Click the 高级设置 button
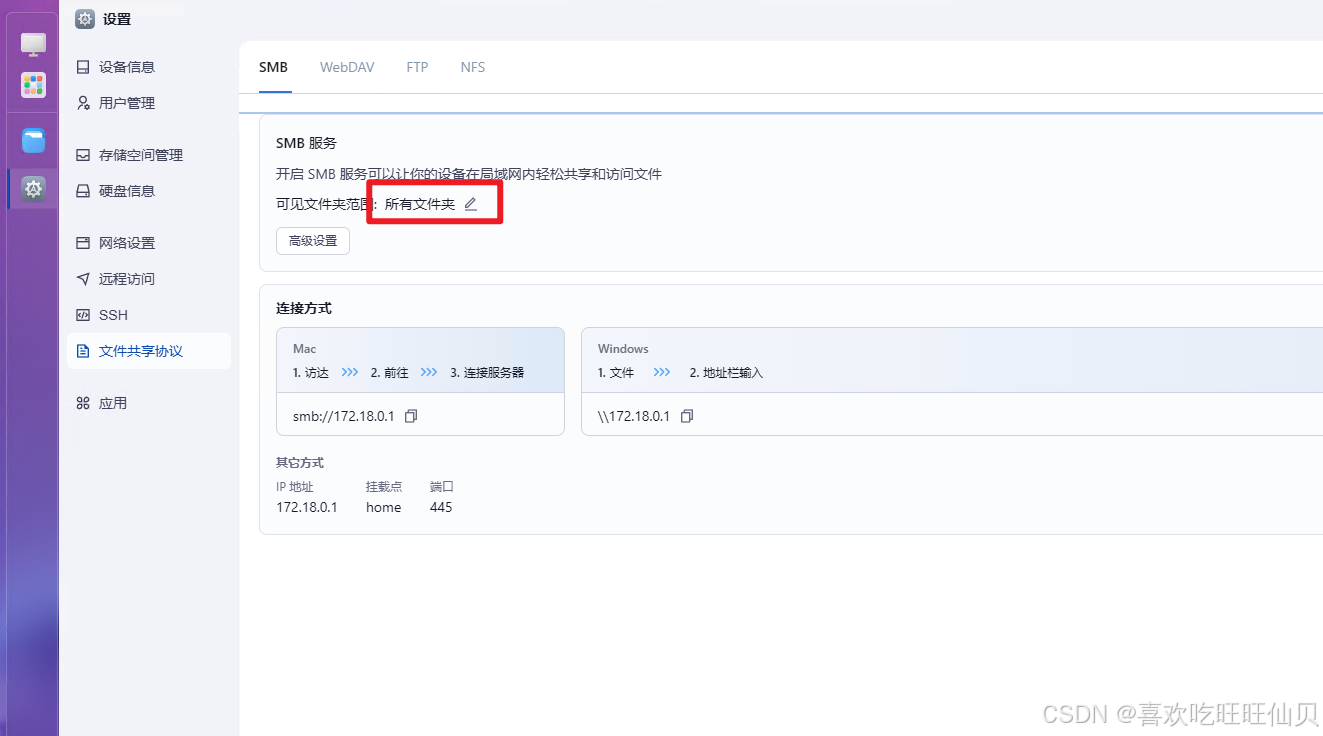The height and width of the screenshot is (736, 1323). tap(313, 241)
